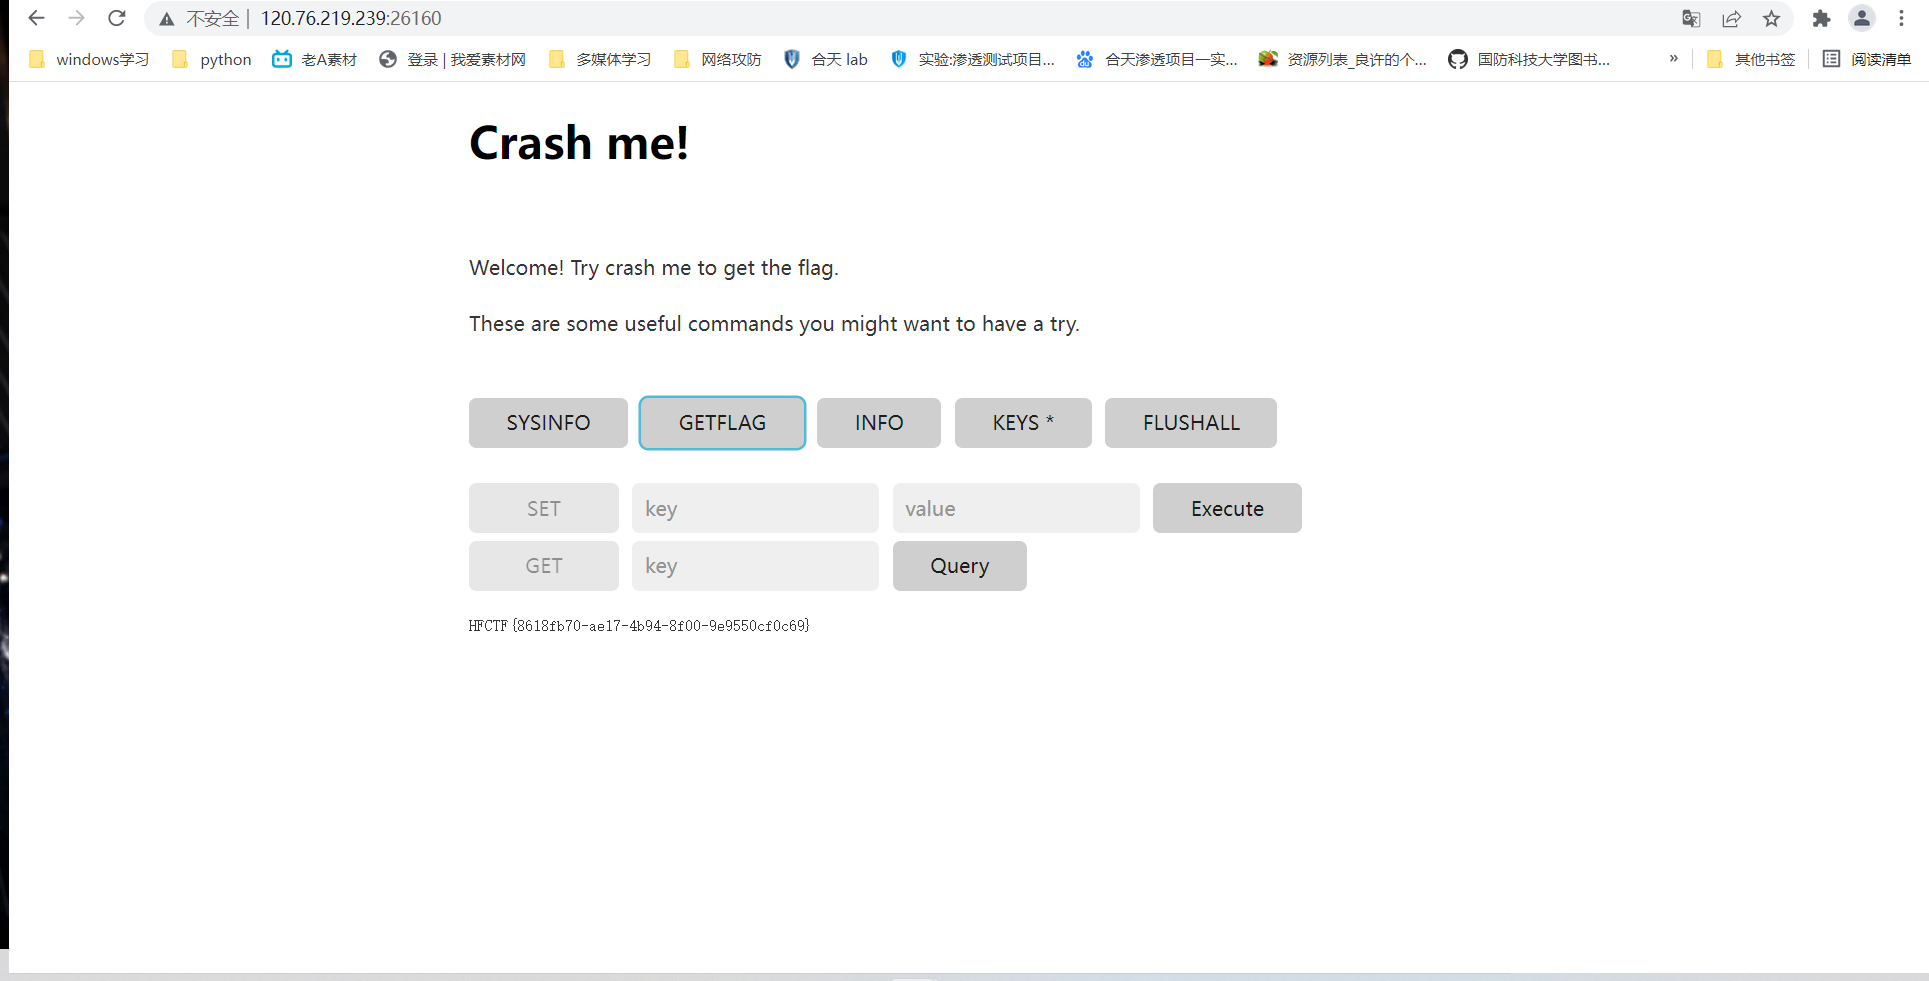Open the windows学习 bookmark folder

(x=89, y=59)
